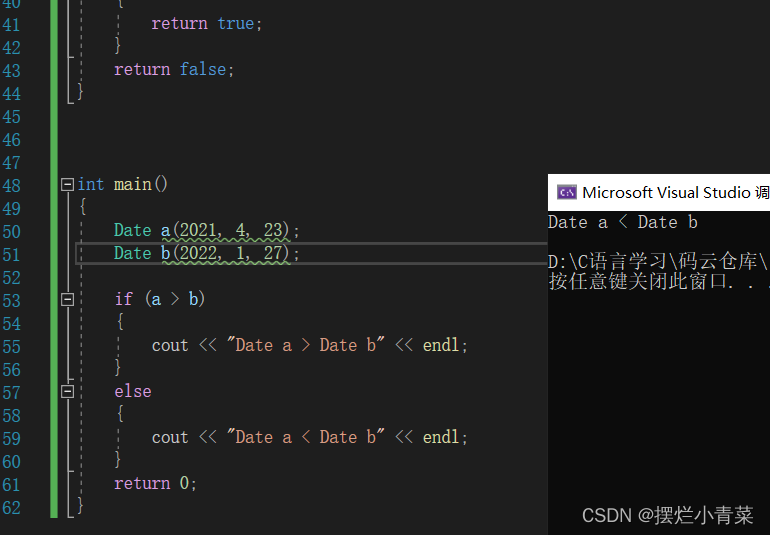Click 'cout' on line 55
Viewport: 770px width, 535px height.
(170, 345)
